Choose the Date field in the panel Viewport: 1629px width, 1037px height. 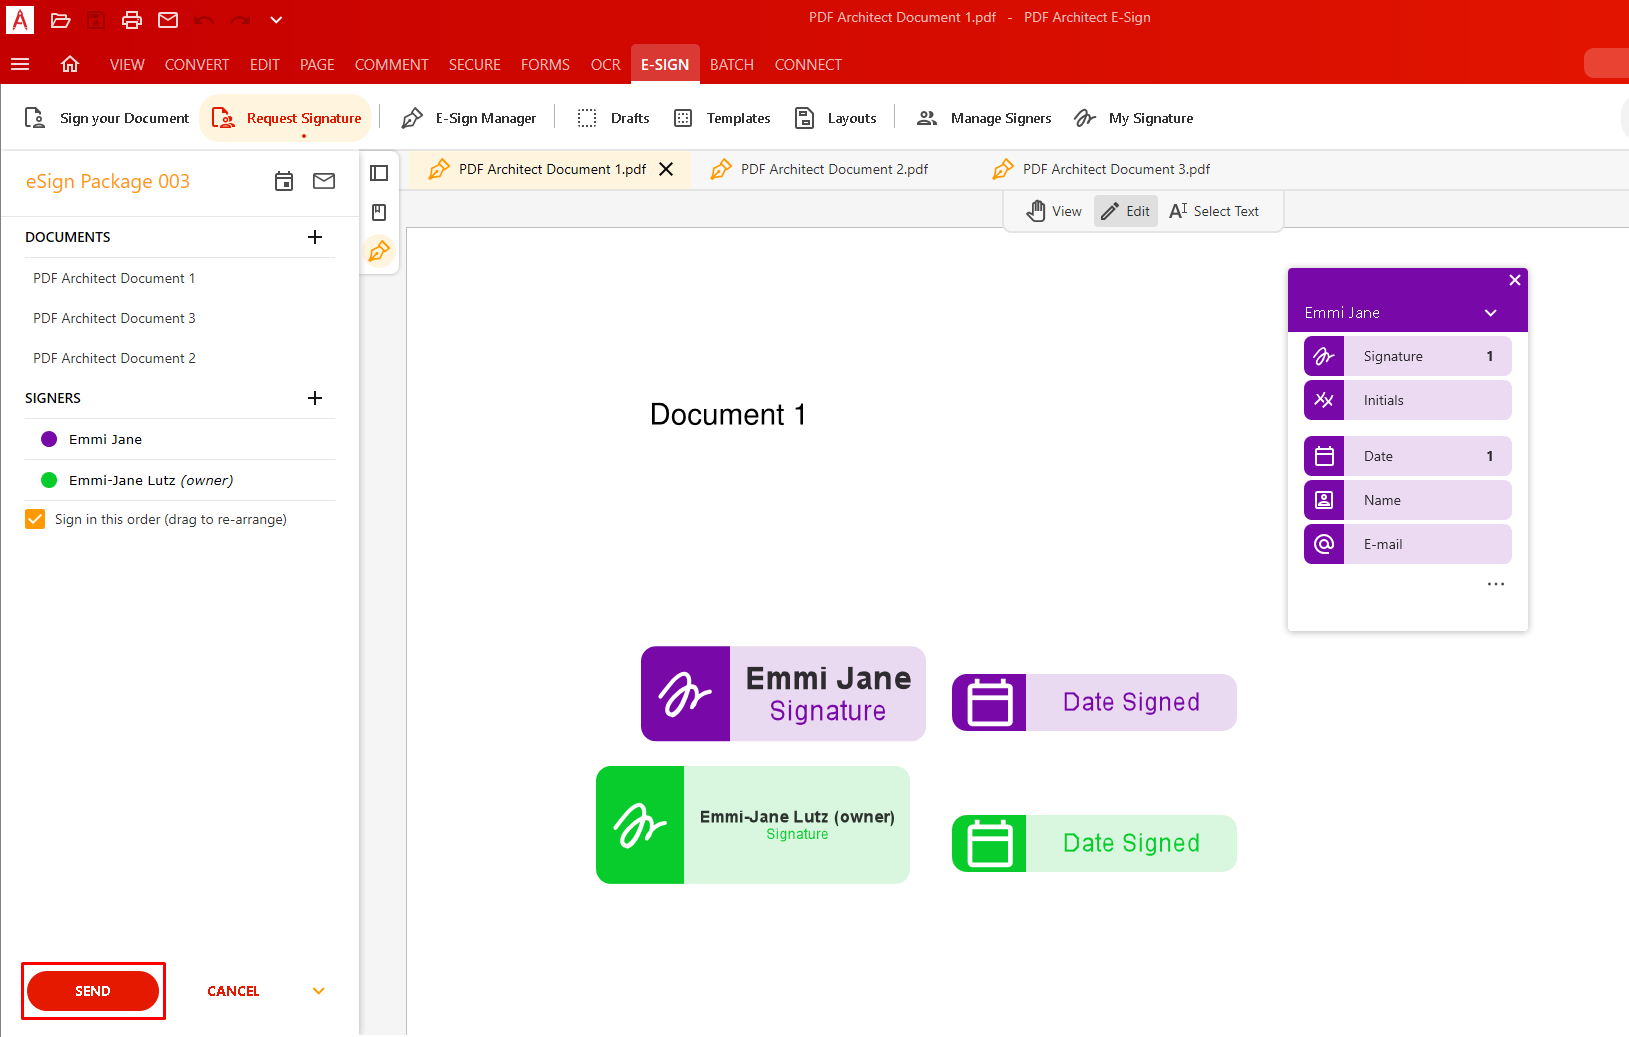pyautogui.click(x=1408, y=456)
